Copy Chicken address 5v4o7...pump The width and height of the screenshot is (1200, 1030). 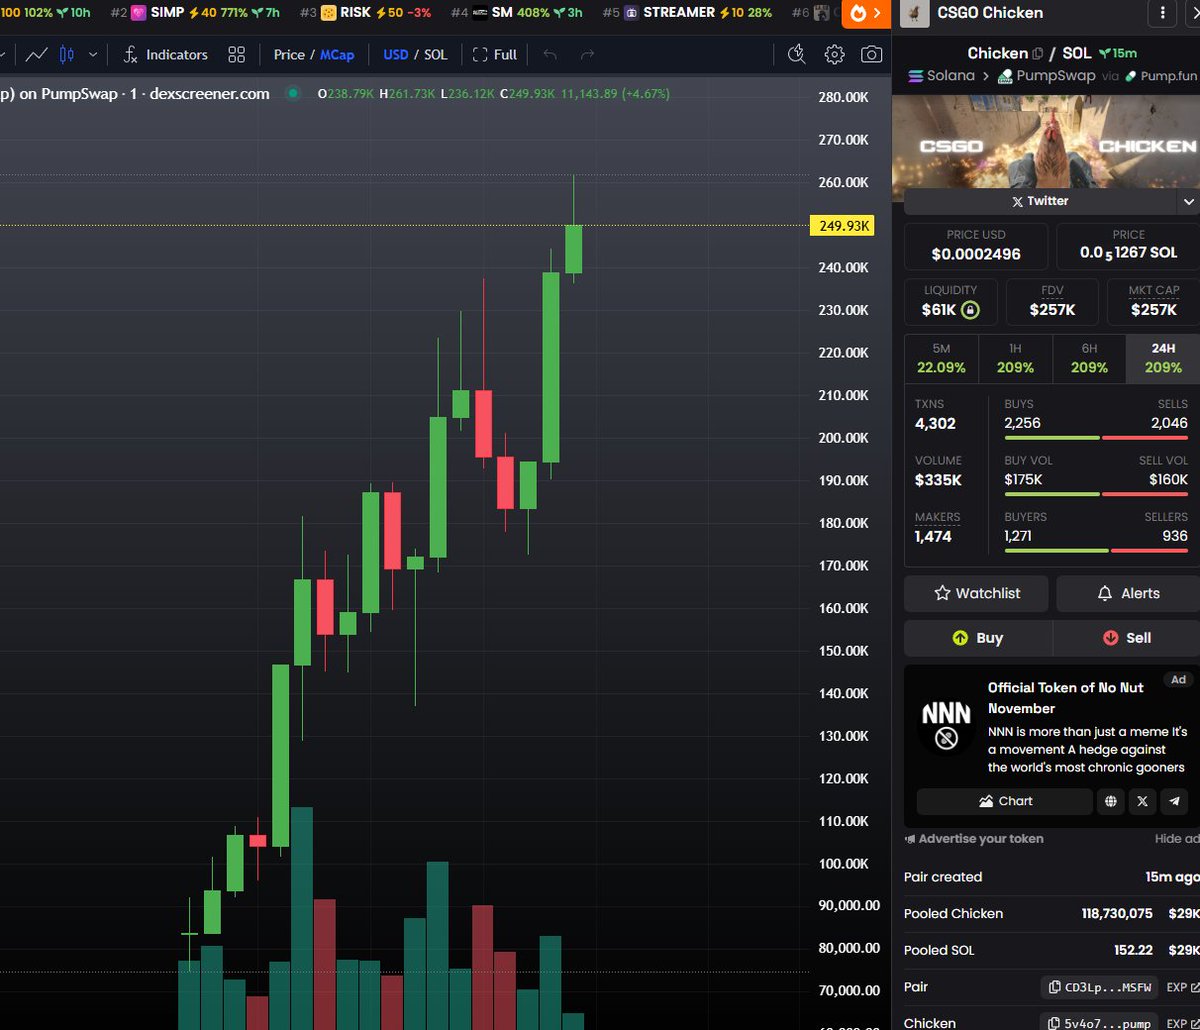click(x=1099, y=1022)
